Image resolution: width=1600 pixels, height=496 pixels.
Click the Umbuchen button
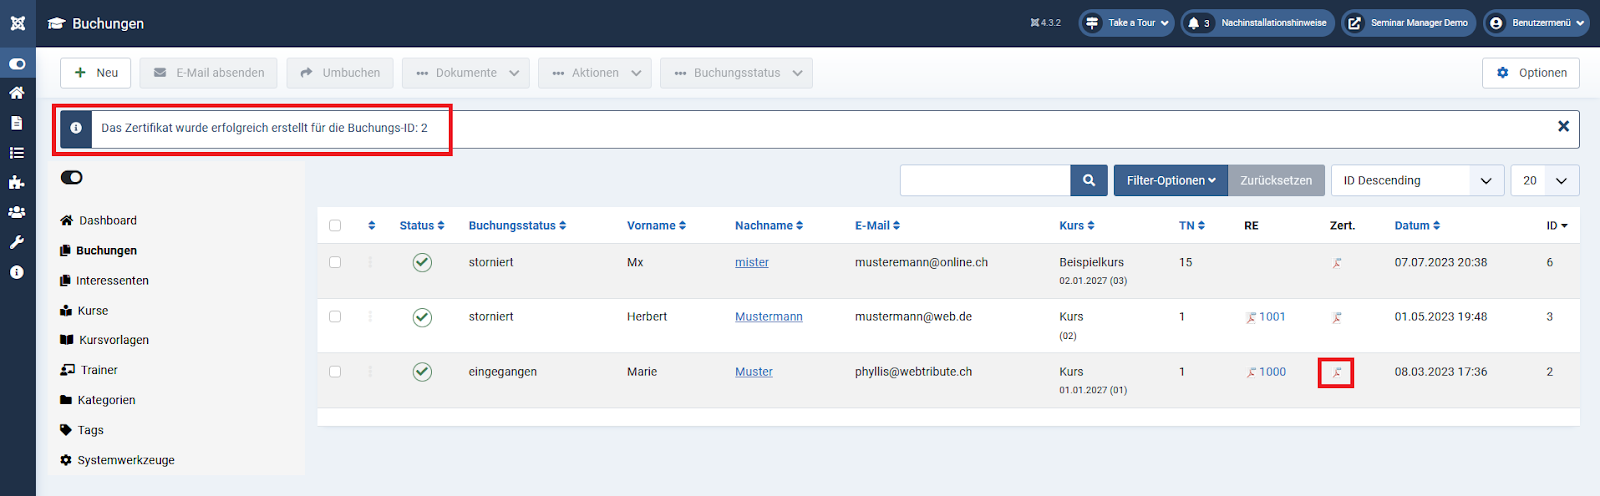click(x=340, y=73)
